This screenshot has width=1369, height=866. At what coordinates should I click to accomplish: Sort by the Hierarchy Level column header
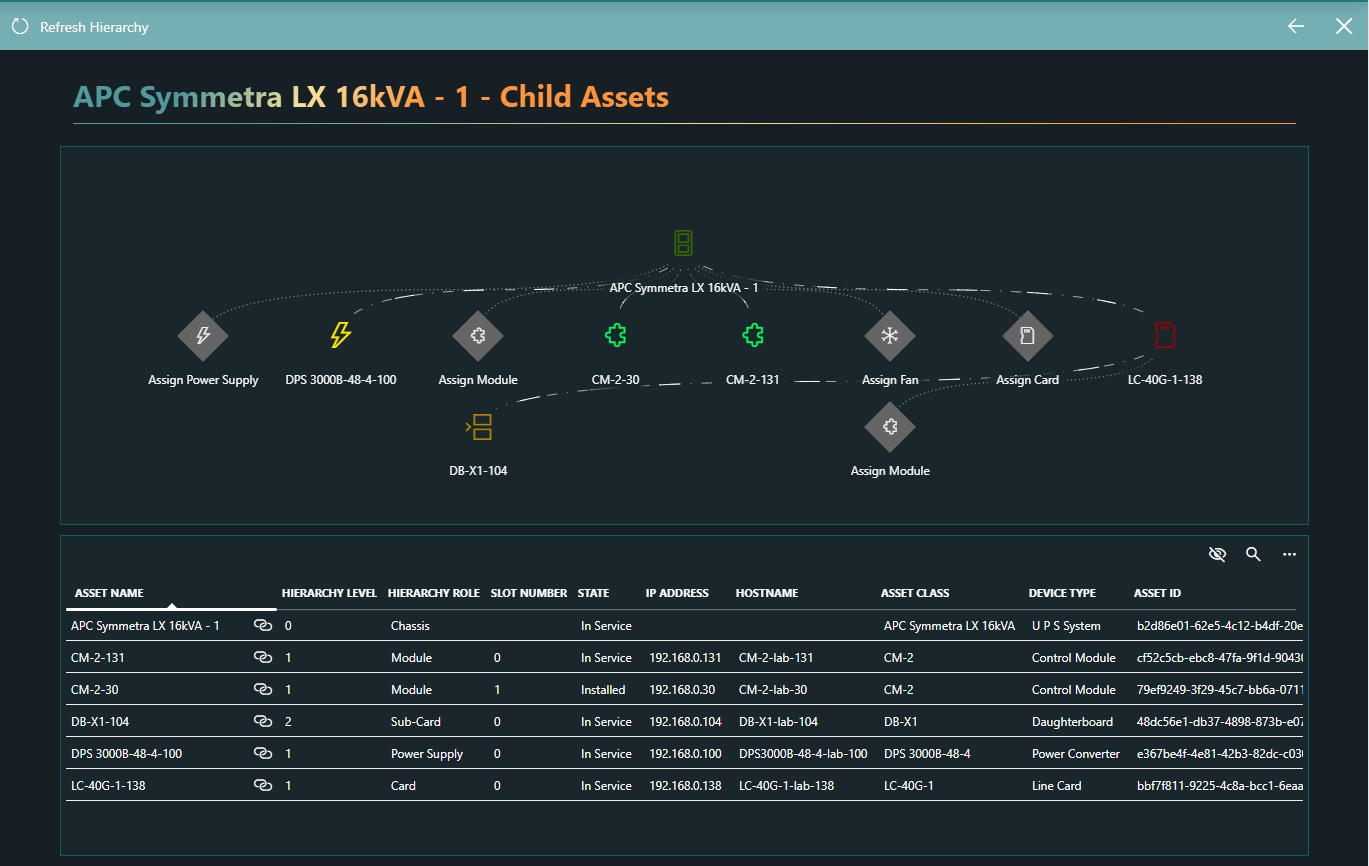coord(329,593)
